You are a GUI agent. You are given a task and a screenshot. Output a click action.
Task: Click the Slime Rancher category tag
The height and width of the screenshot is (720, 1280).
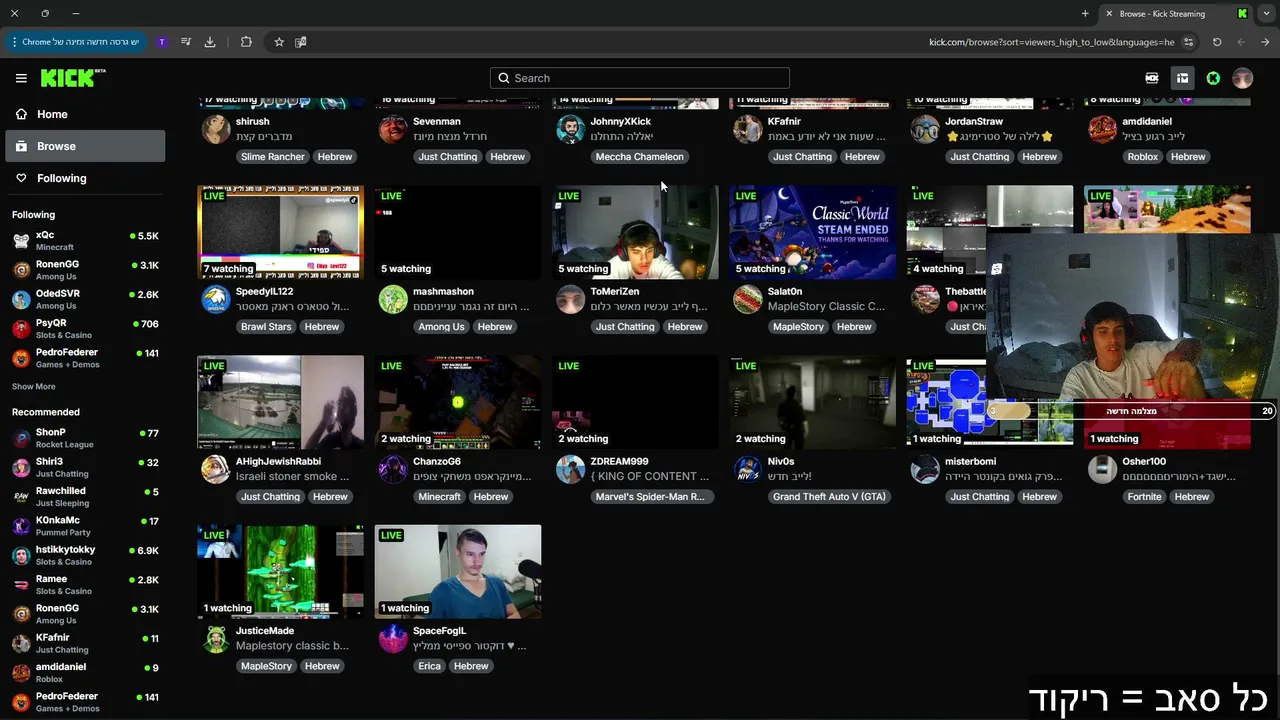272,157
